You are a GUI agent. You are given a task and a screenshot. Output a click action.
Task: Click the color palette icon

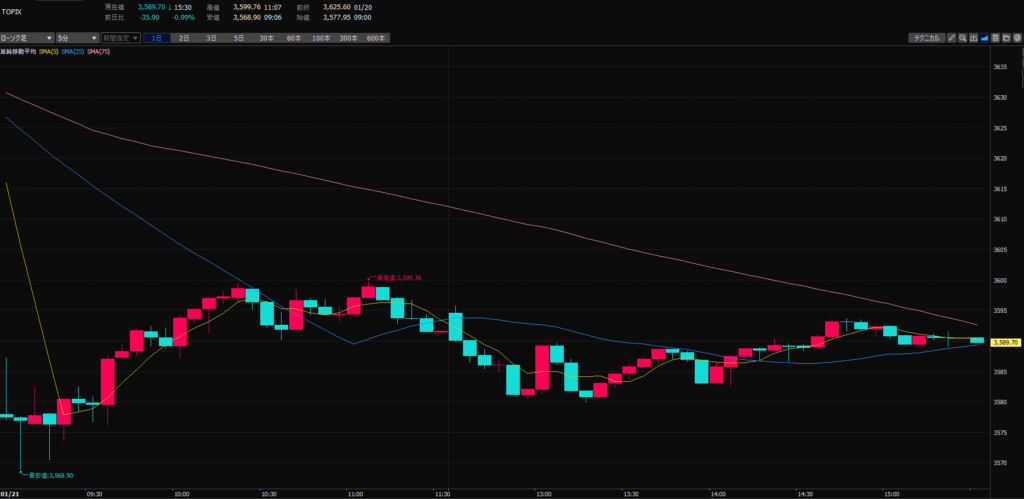pos(1017,37)
